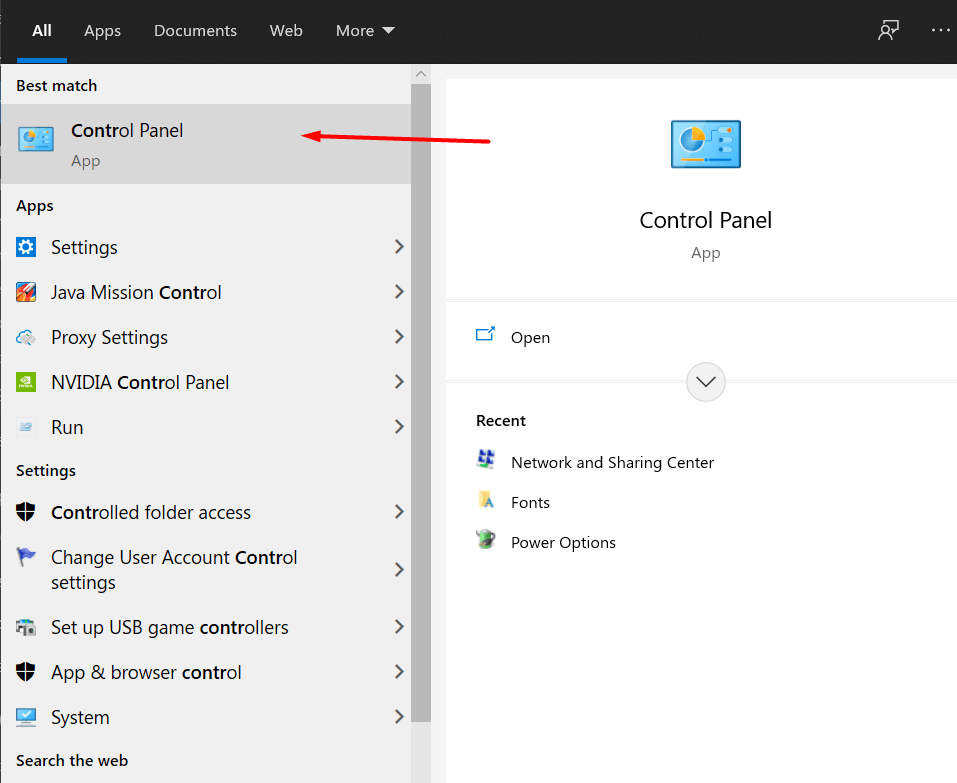Click the ellipsis options icon top right

tap(941, 30)
